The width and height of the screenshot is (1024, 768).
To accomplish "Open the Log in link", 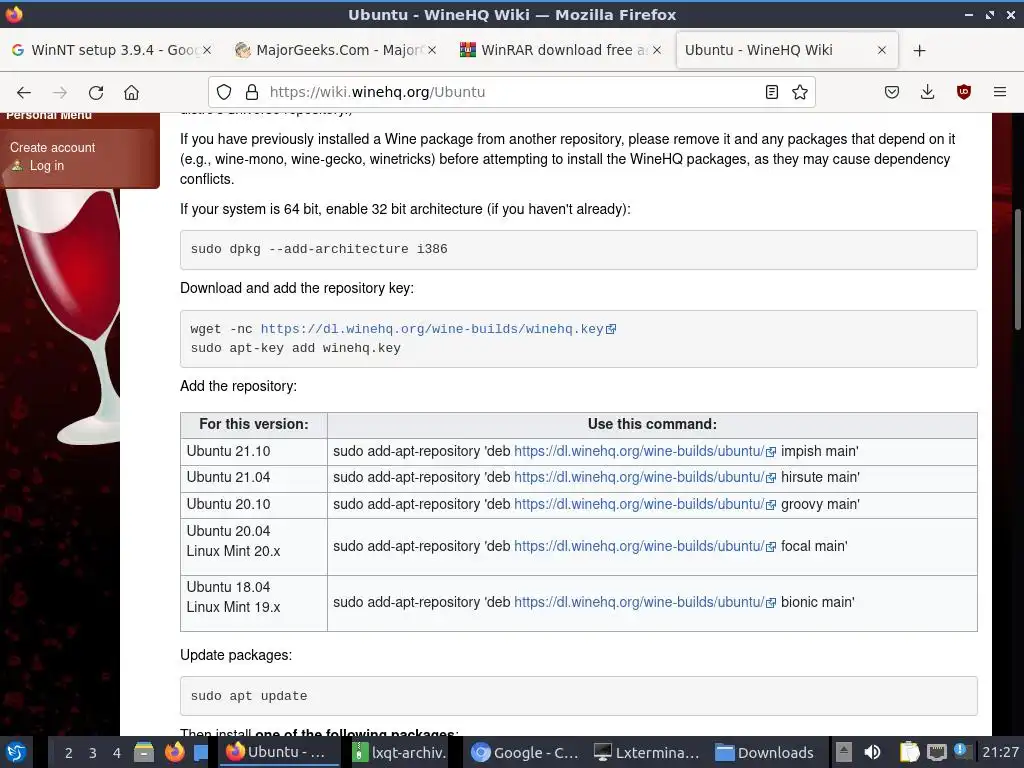I will (x=46, y=166).
